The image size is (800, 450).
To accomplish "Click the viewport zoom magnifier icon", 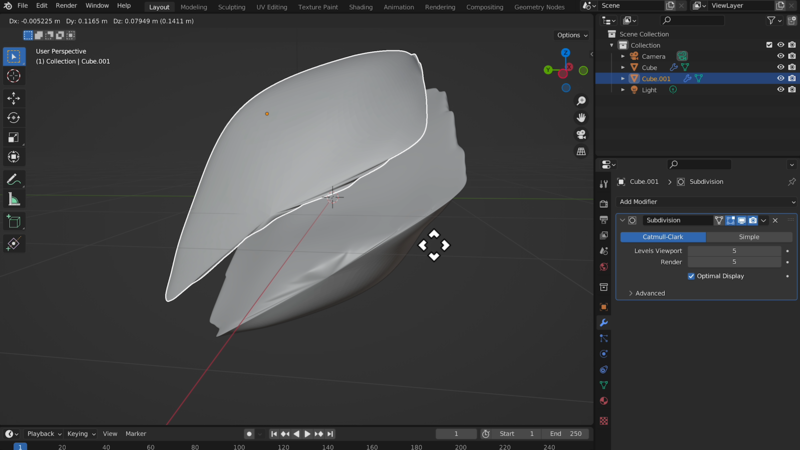I will 581,101.
